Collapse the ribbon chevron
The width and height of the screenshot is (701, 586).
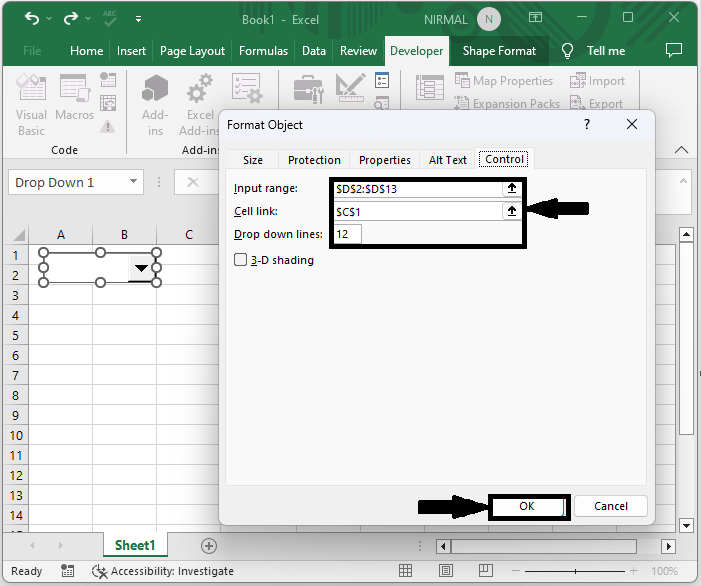[681, 150]
